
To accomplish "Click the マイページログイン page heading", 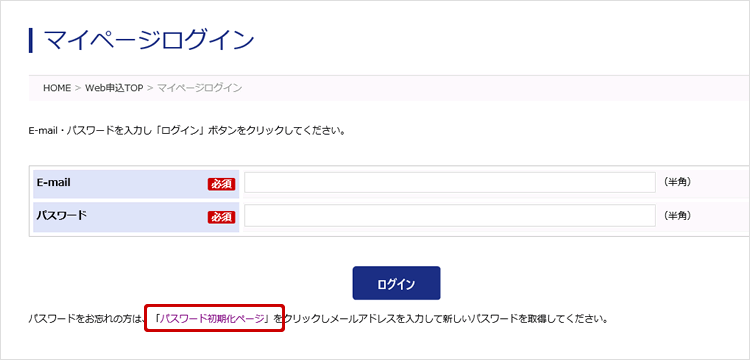I will click(x=148, y=40).
